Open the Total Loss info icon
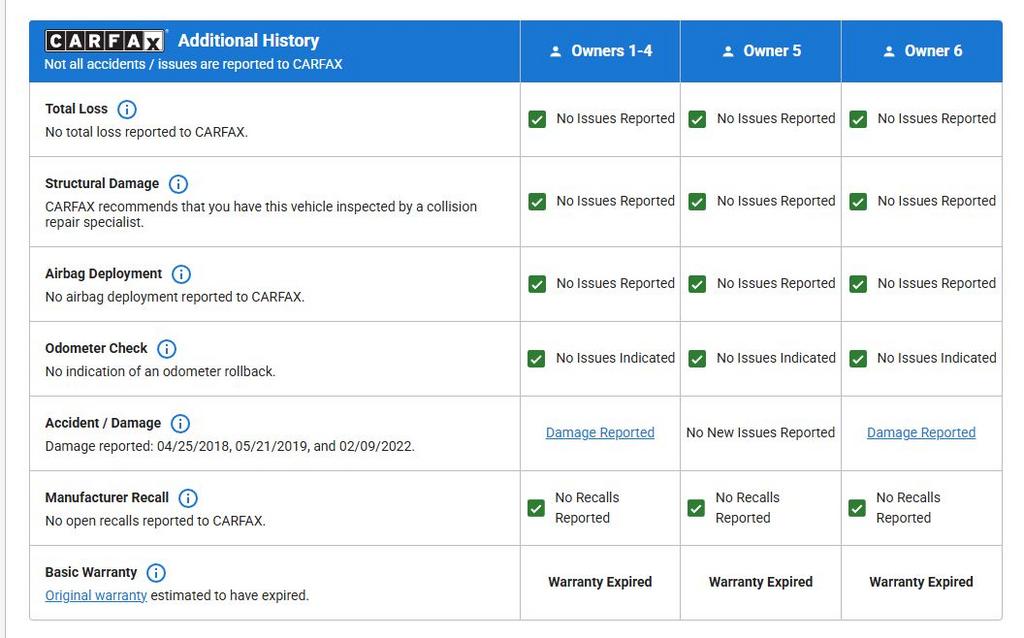This screenshot has height=638, width=1024. pyautogui.click(x=127, y=109)
